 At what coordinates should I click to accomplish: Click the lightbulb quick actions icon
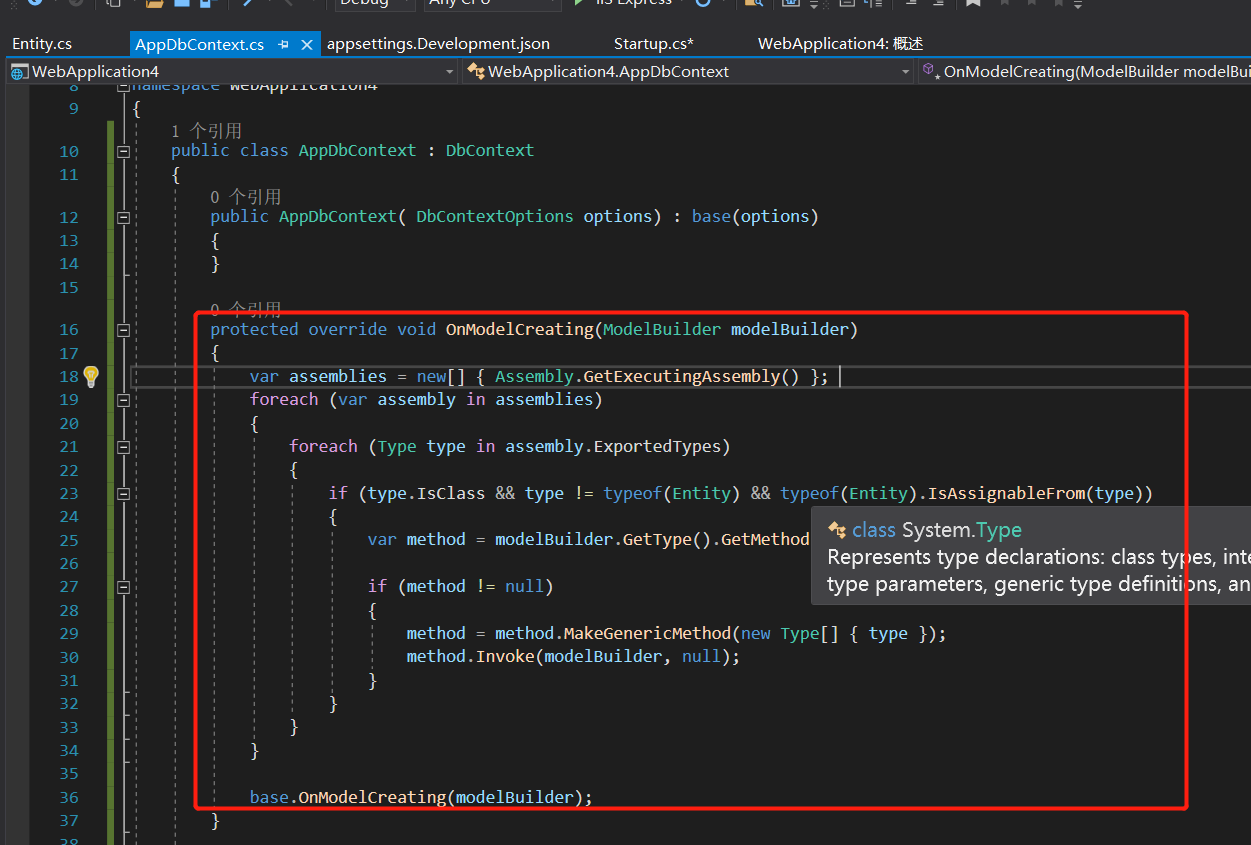tap(91, 376)
